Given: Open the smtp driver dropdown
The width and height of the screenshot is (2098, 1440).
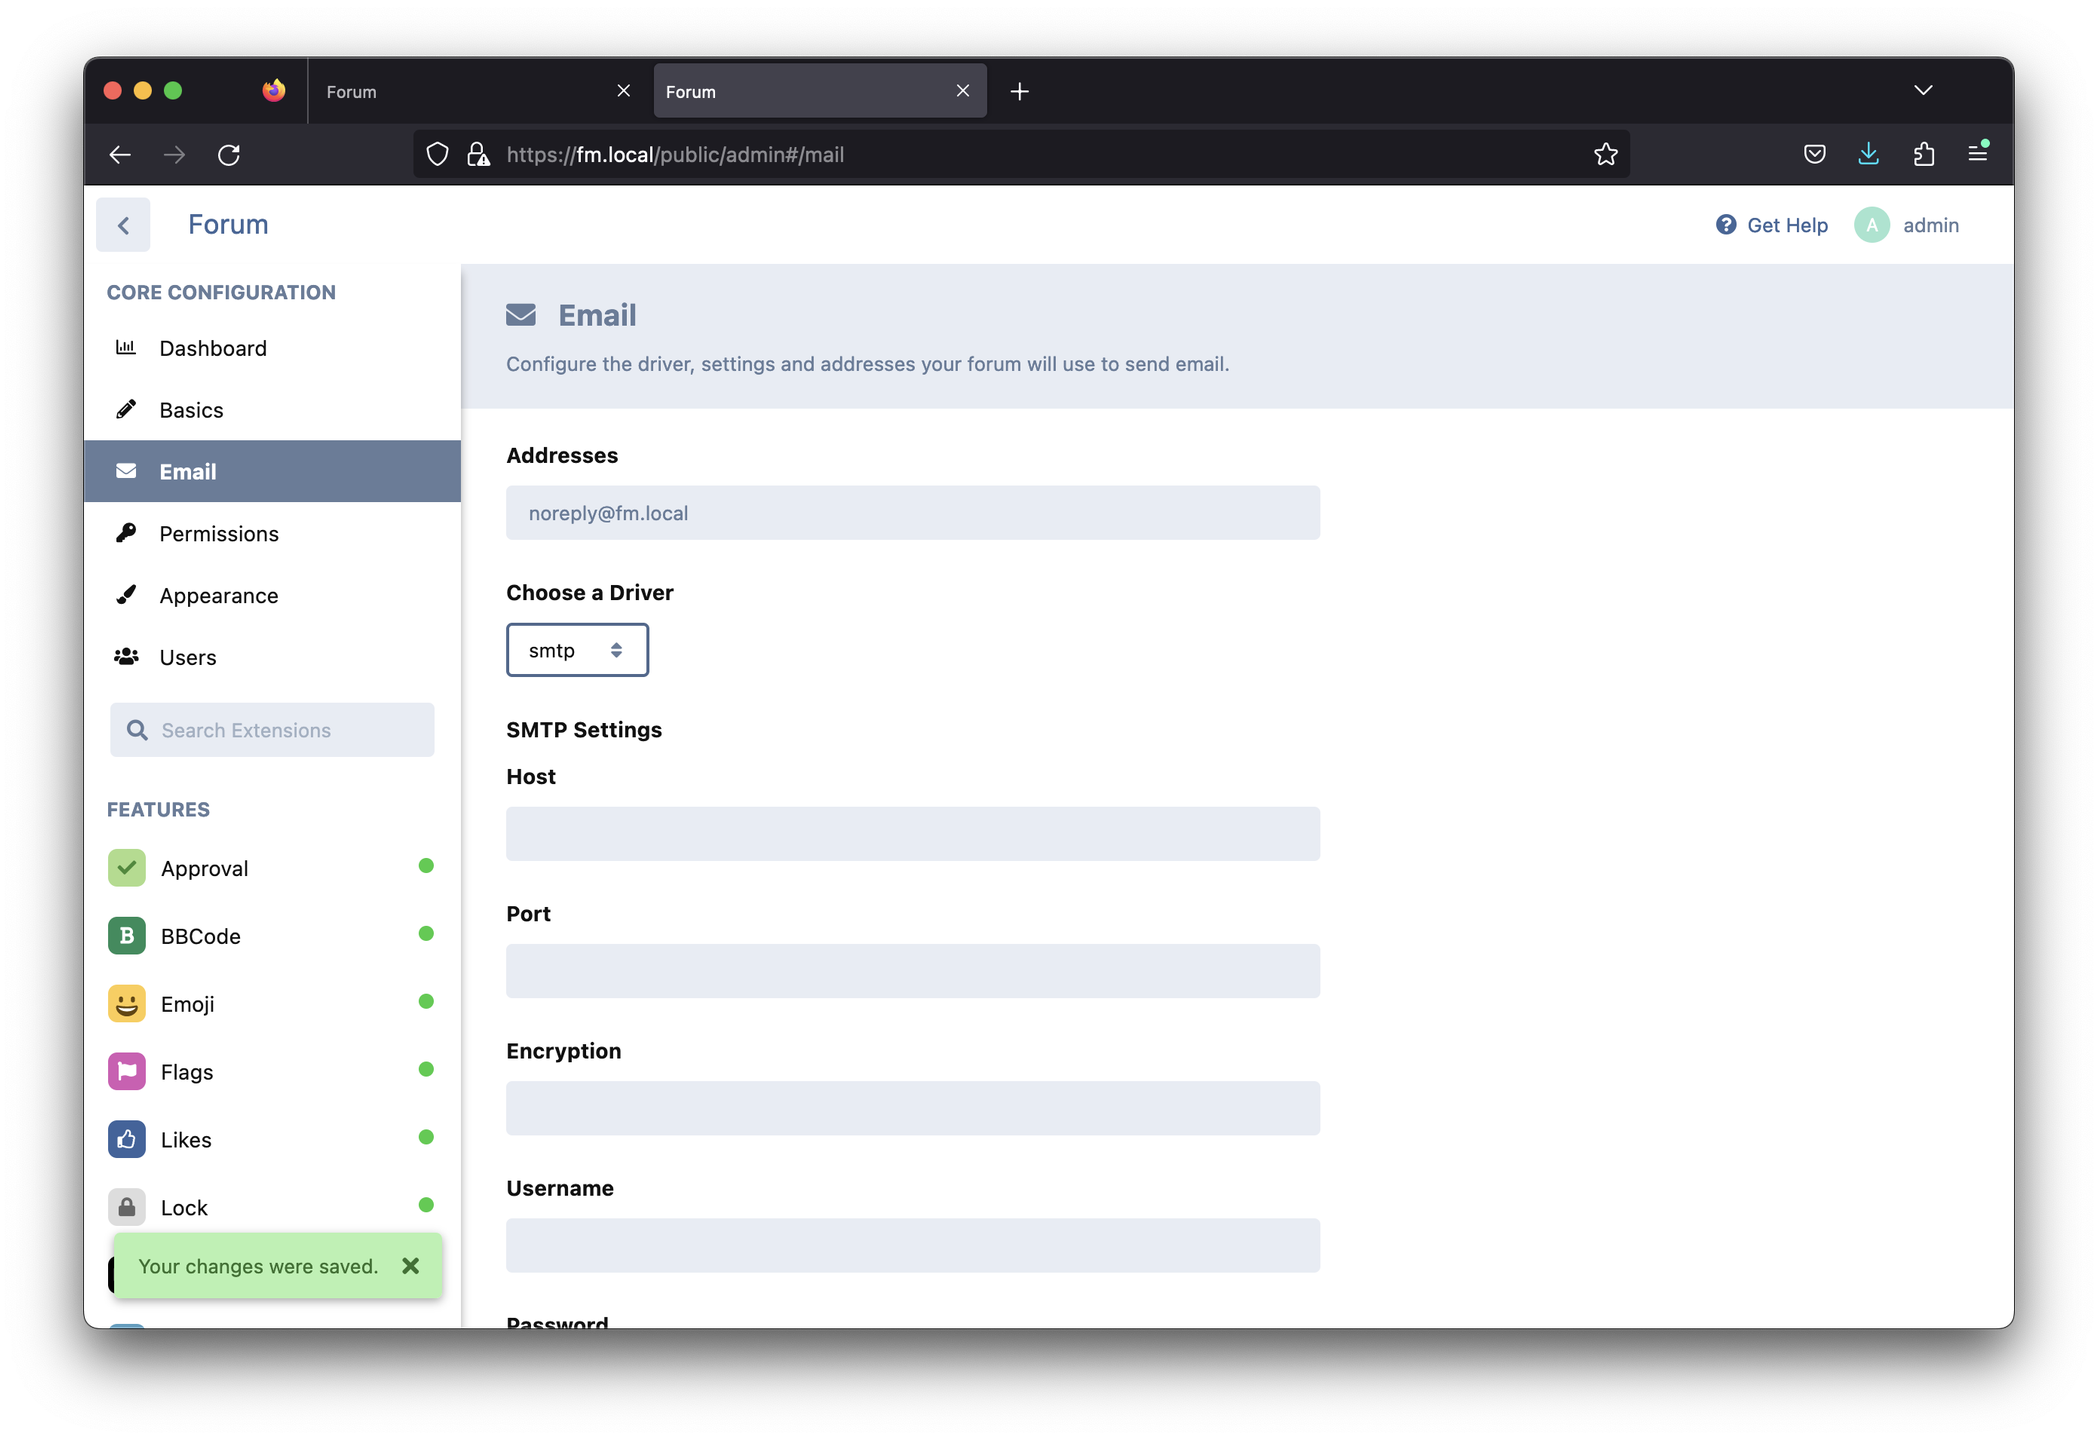Looking at the screenshot, I should 577,650.
